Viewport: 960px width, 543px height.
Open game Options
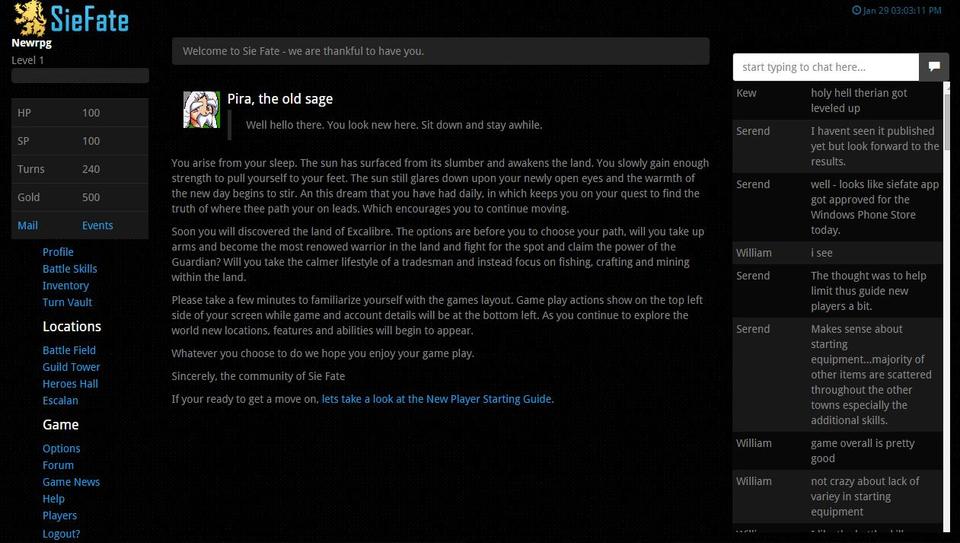(x=61, y=449)
